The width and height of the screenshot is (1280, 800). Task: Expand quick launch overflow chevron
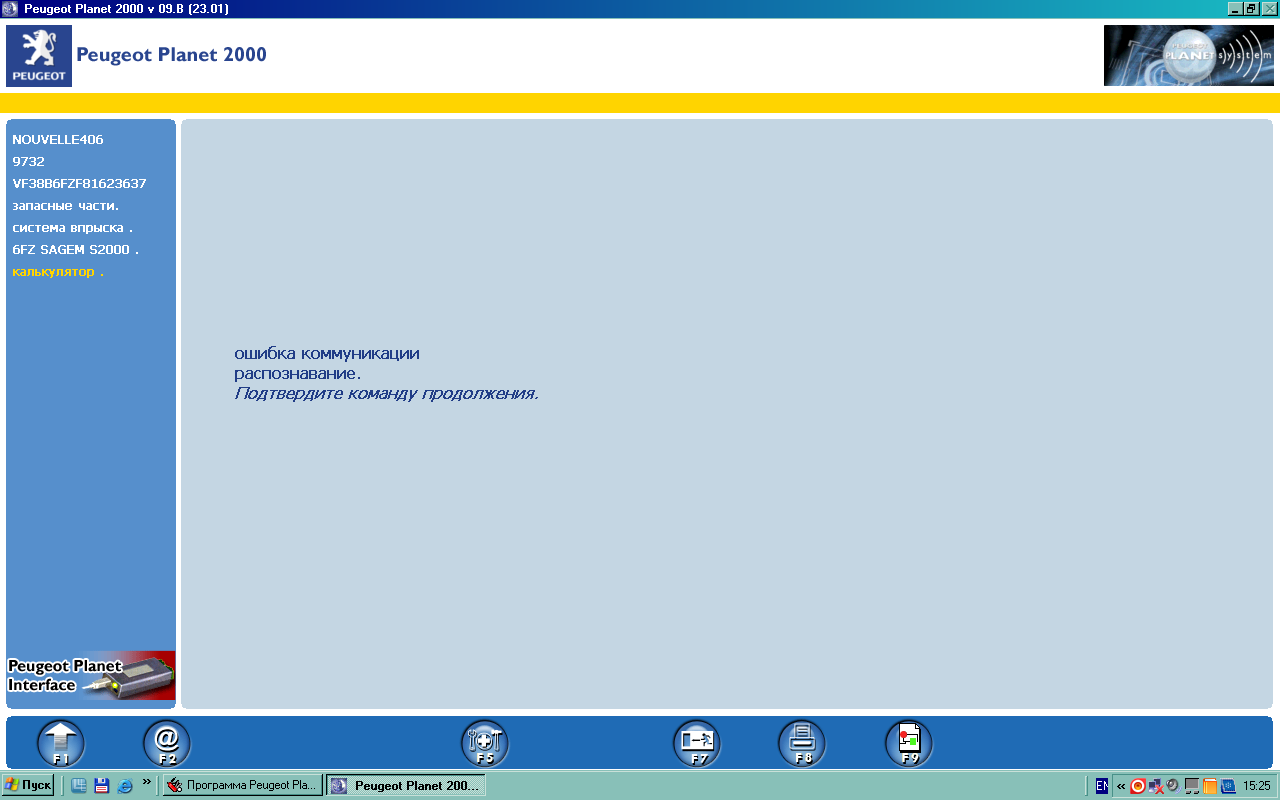[147, 782]
